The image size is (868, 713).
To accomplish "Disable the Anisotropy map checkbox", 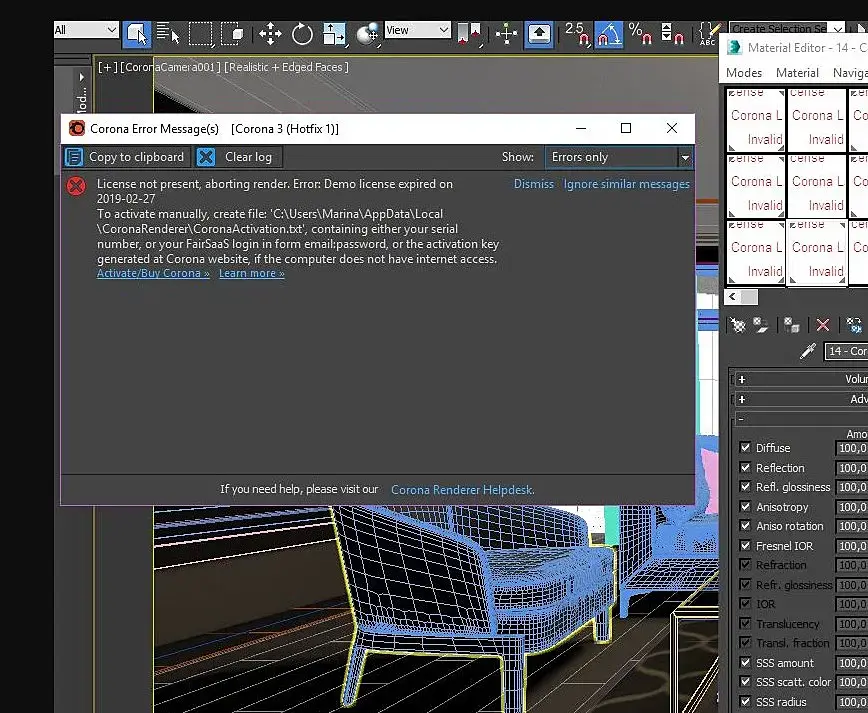I will tap(745, 507).
